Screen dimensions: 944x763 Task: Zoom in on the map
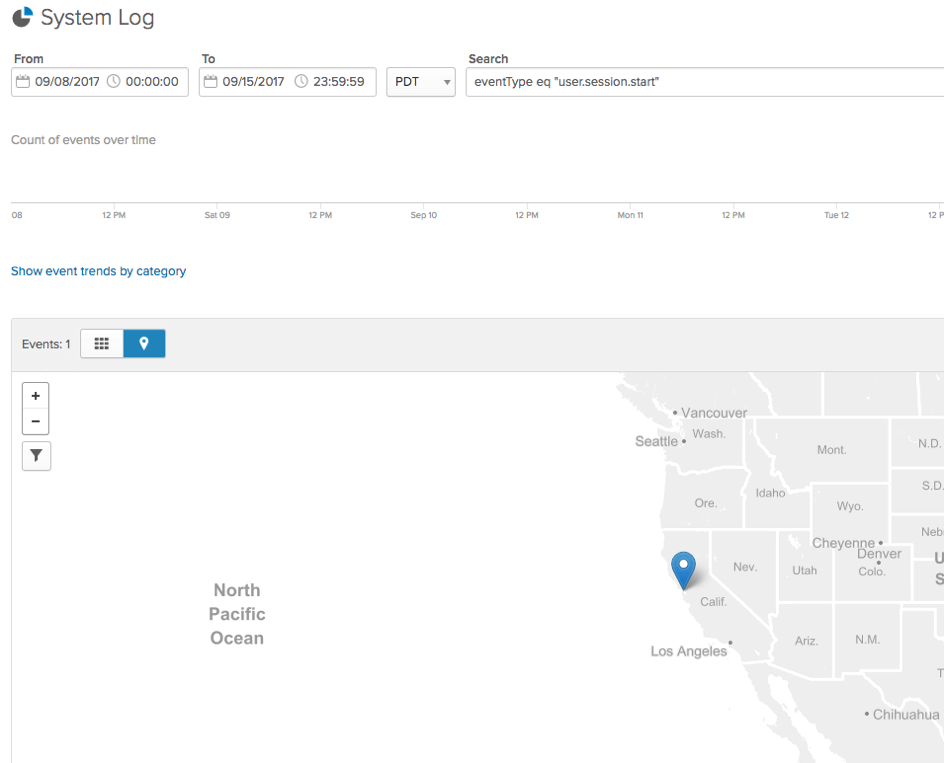coord(36,396)
